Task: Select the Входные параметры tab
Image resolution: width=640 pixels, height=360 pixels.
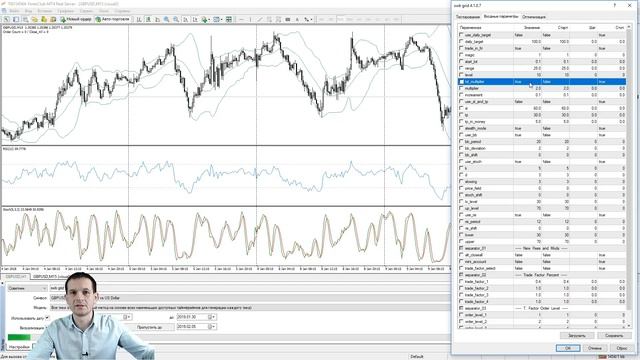Action: coord(501,17)
